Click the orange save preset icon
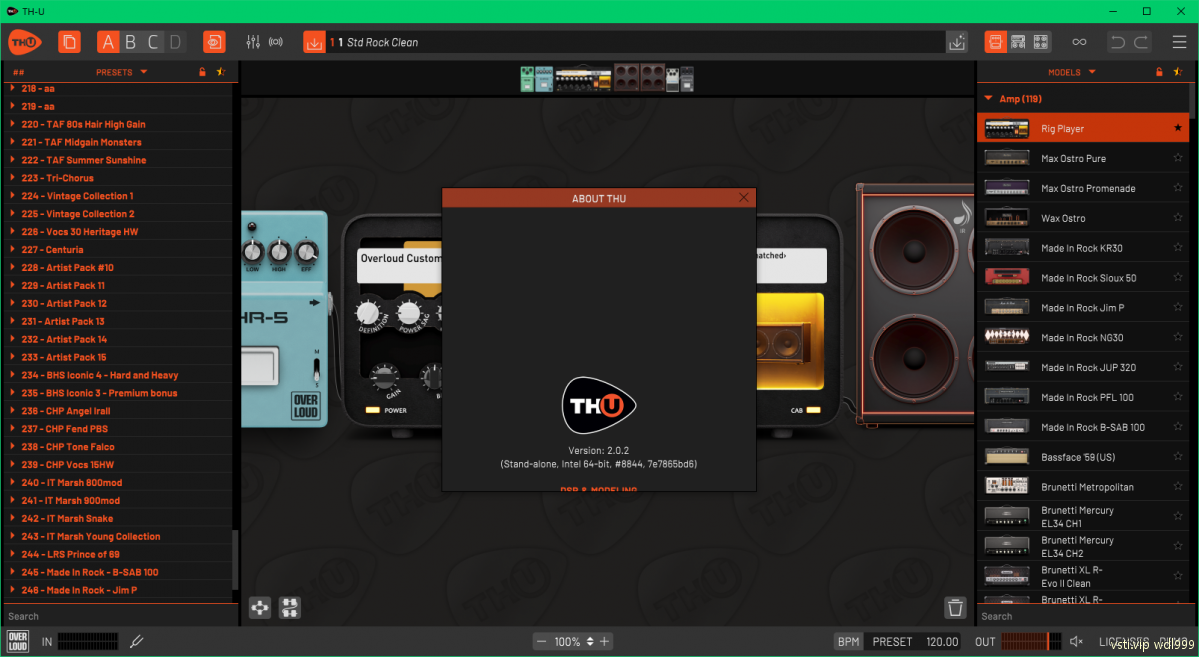This screenshot has width=1199, height=657. [314, 42]
